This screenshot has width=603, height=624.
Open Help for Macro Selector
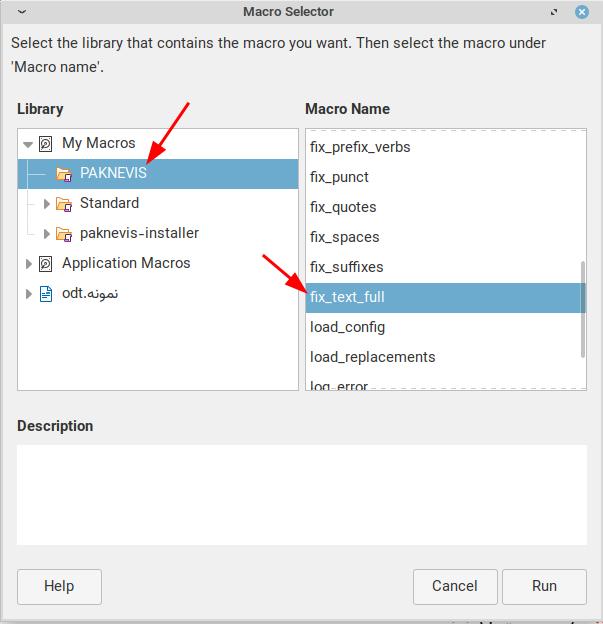59,586
